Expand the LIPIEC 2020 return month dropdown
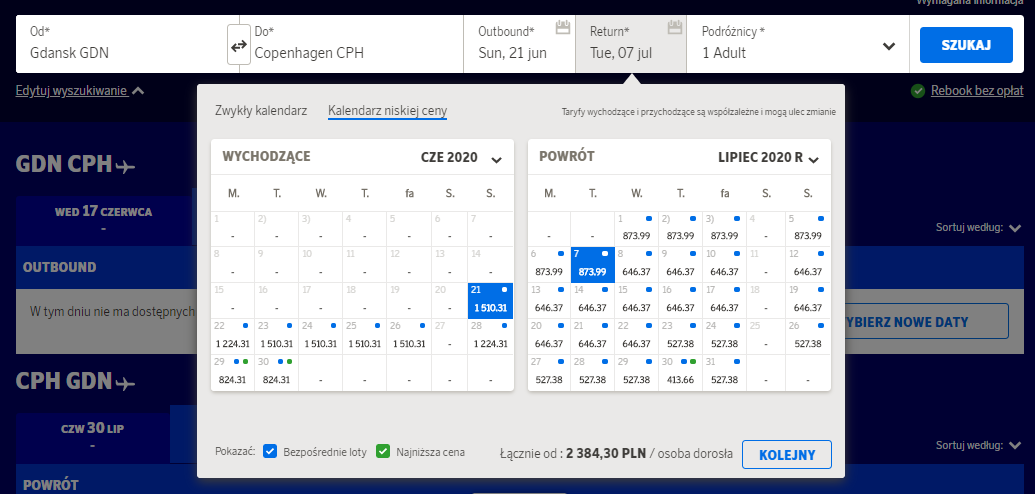 (813, 159)
